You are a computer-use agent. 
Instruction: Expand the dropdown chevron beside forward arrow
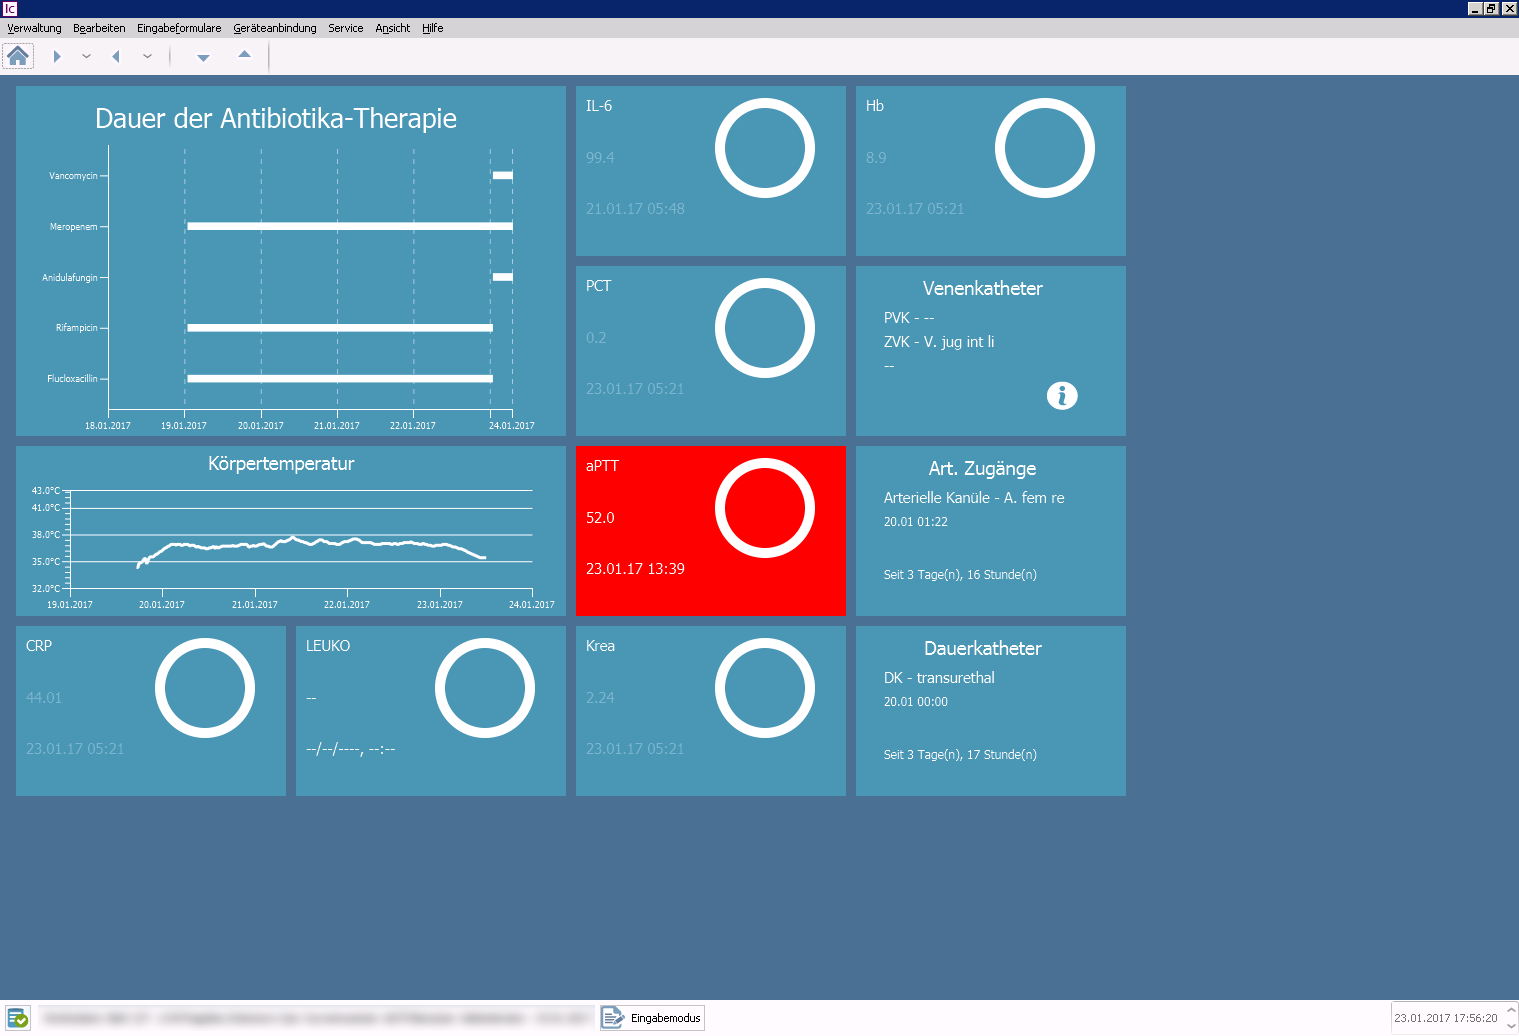click(x=87, y=57)
